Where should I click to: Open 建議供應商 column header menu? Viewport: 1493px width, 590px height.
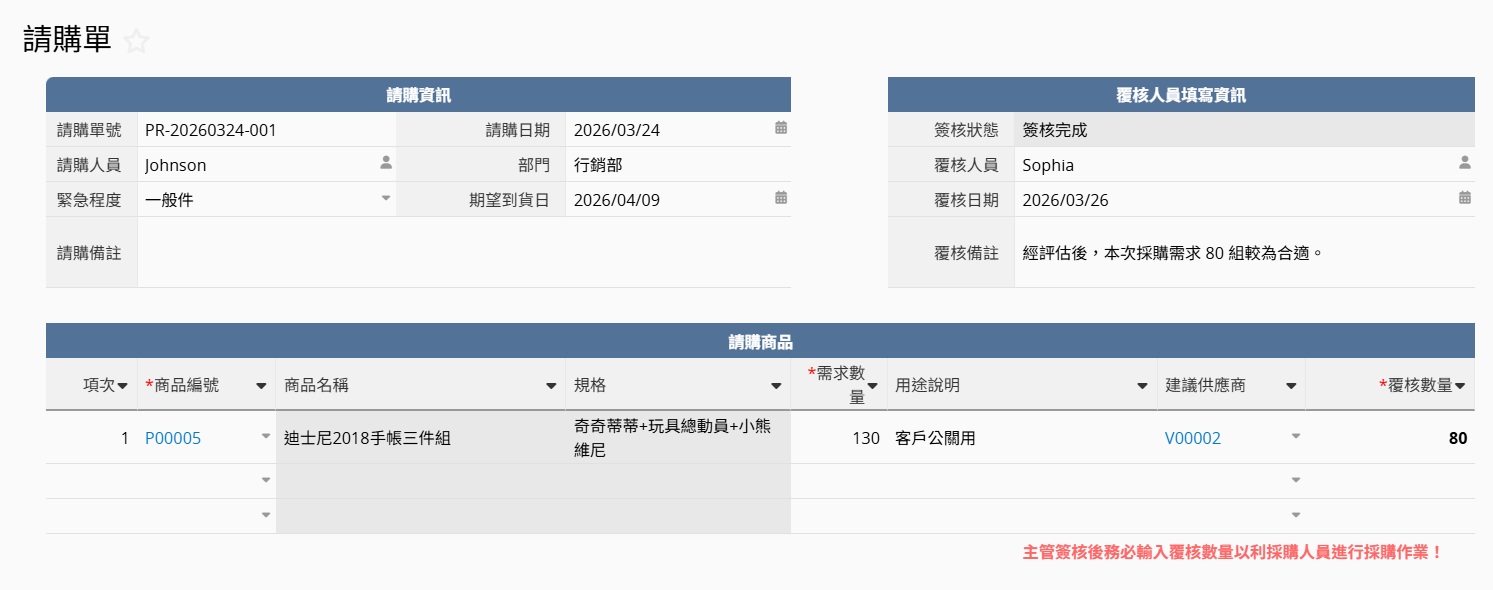1291,386
